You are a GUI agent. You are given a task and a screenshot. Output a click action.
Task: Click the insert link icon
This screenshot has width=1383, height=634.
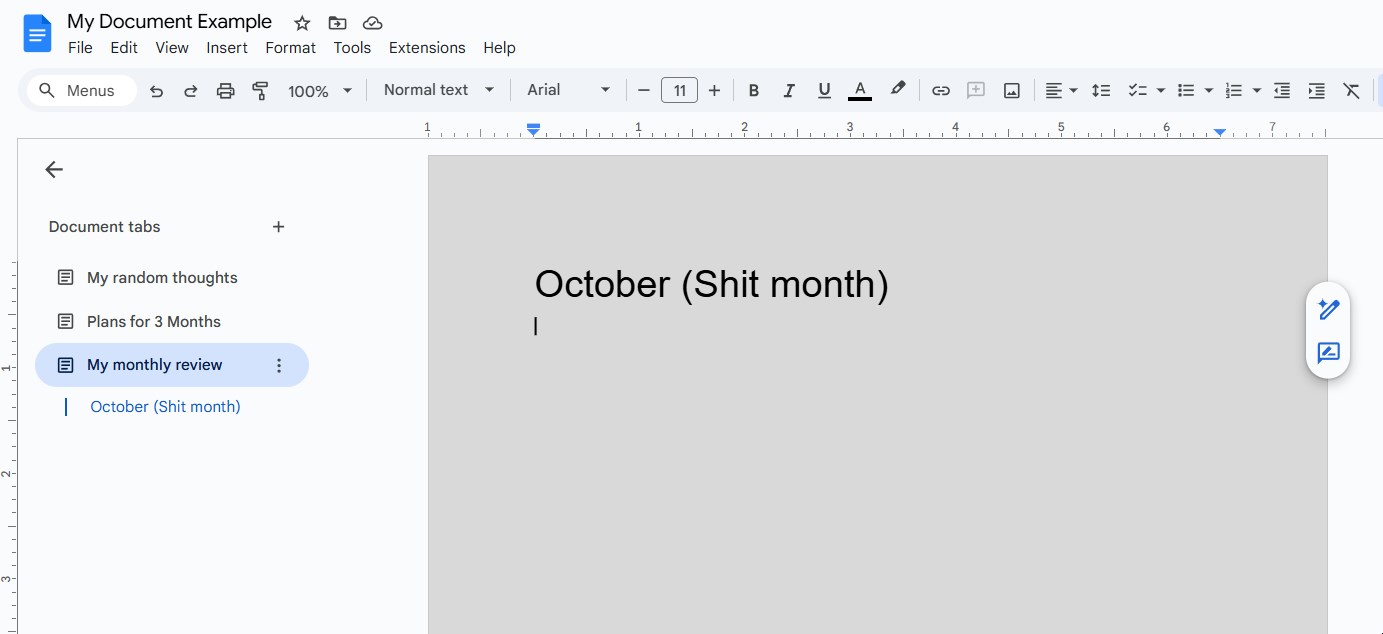tap(940, 91)
